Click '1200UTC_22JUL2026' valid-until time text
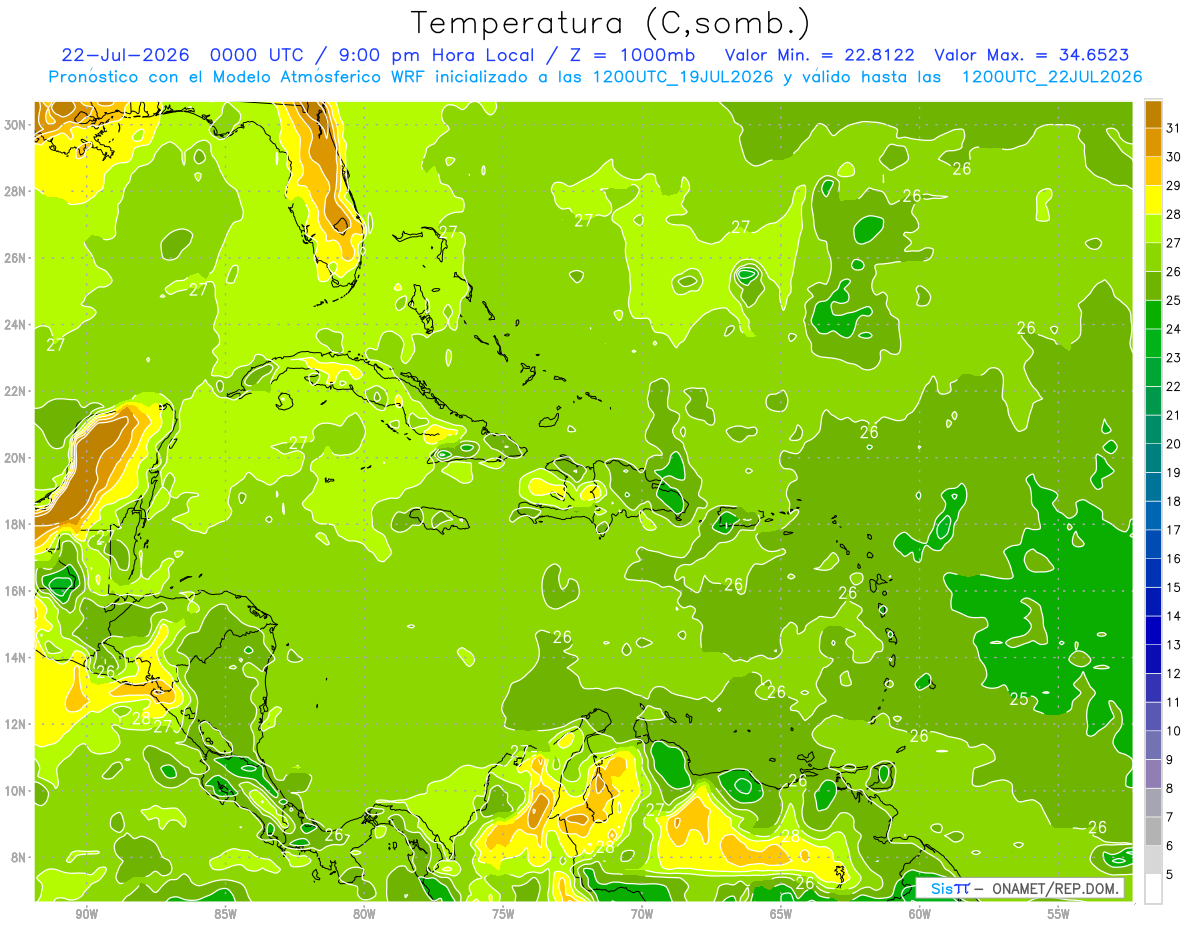This screenshot has width=1200, height=927. coord(1051,77)
